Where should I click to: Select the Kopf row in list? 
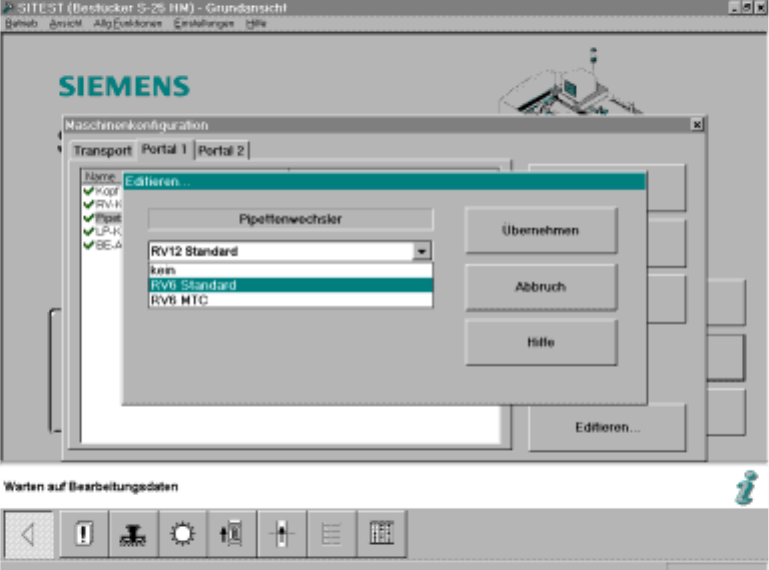(102, 191)
